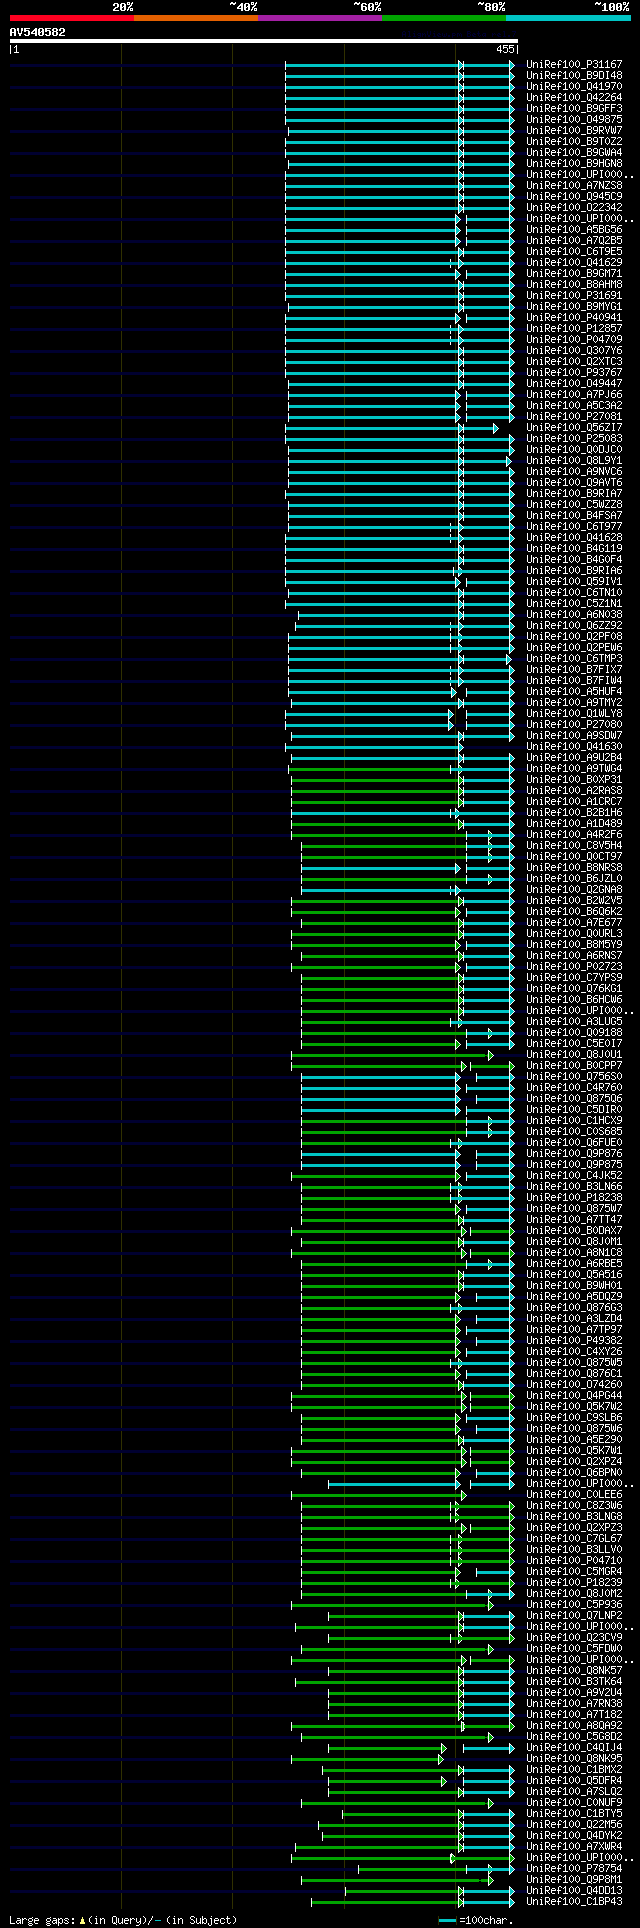
Task: Open UniRef100_A6RBE5 entry
Action: pyautogui.click(x=574, y=1263)
